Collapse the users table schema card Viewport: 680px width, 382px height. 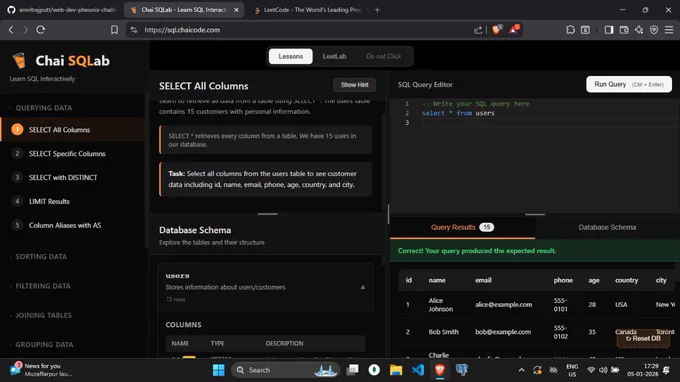click(363, 287)
